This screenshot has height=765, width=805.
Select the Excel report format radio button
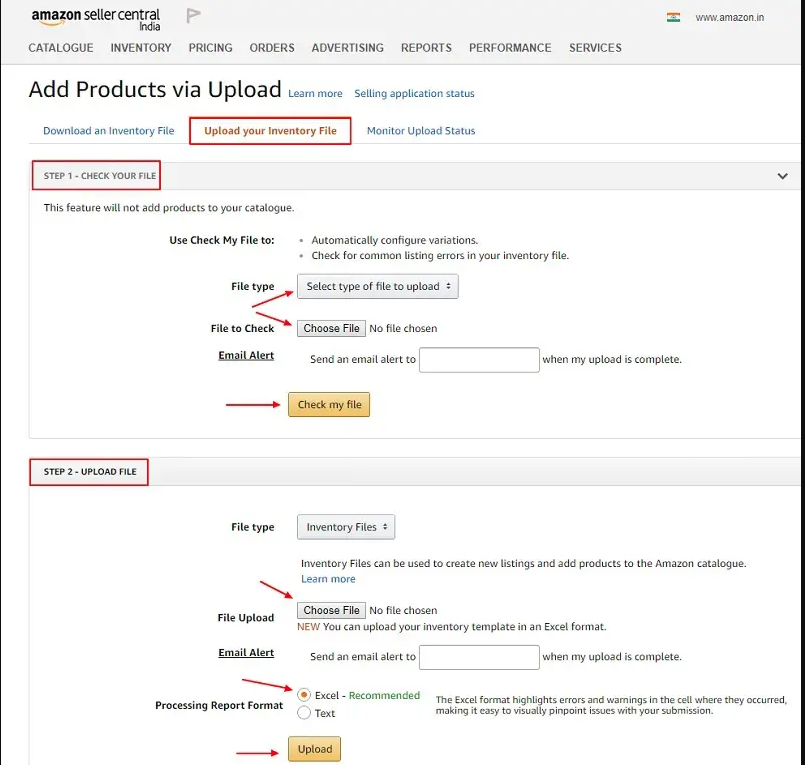(x=304, y=695)
